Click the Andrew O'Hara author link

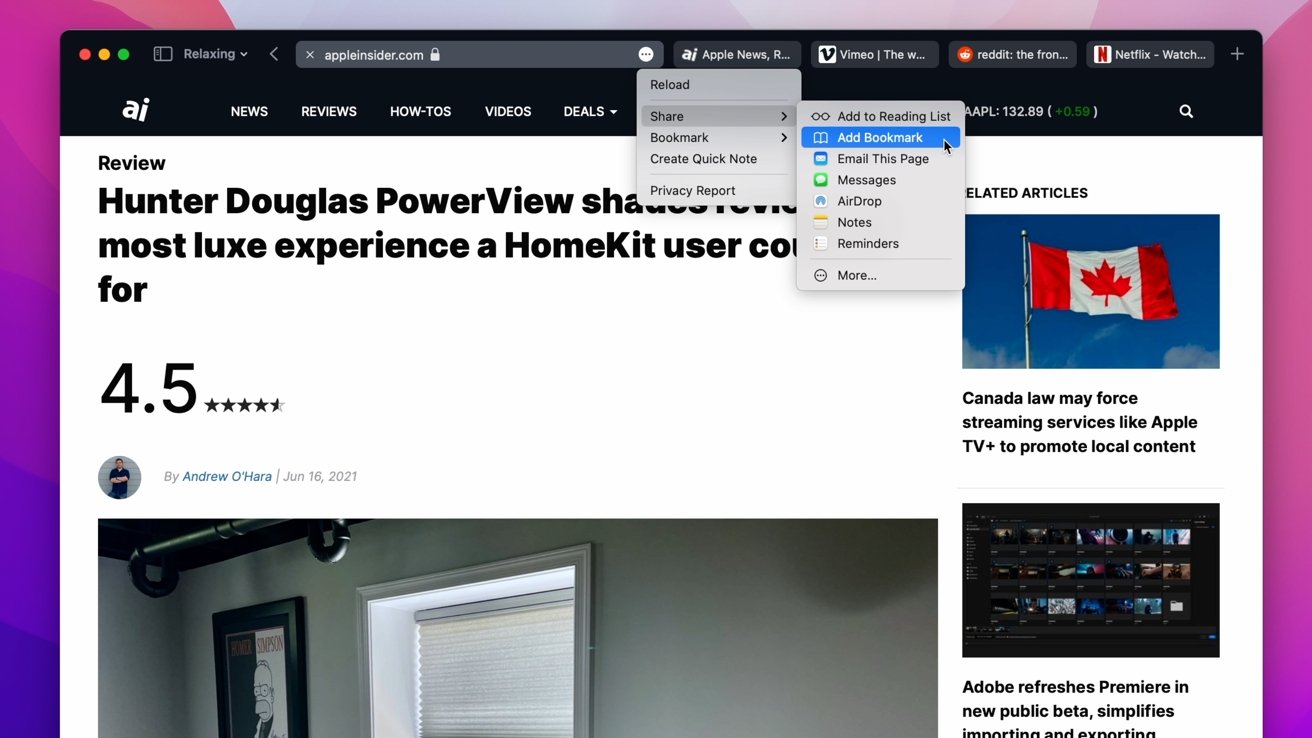(227, 477)
